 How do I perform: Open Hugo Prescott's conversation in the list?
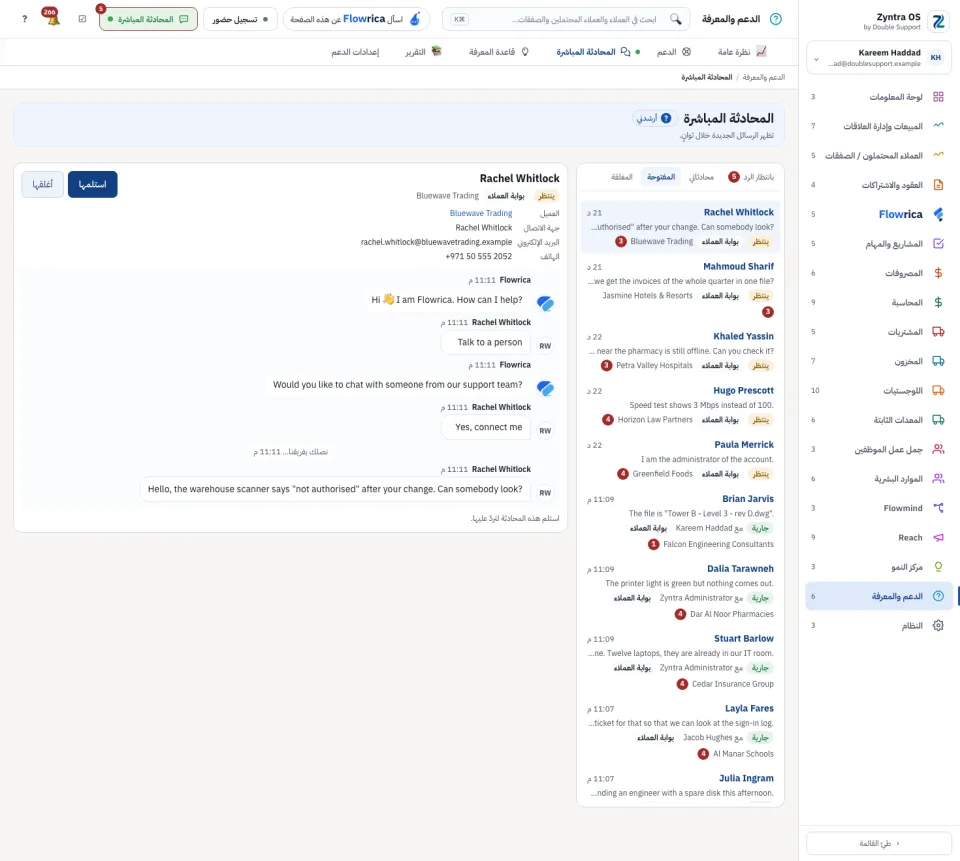680,405
